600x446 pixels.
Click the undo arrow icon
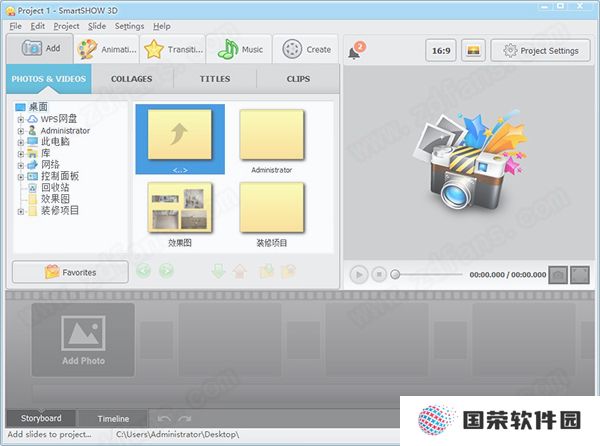click(164, 419)
